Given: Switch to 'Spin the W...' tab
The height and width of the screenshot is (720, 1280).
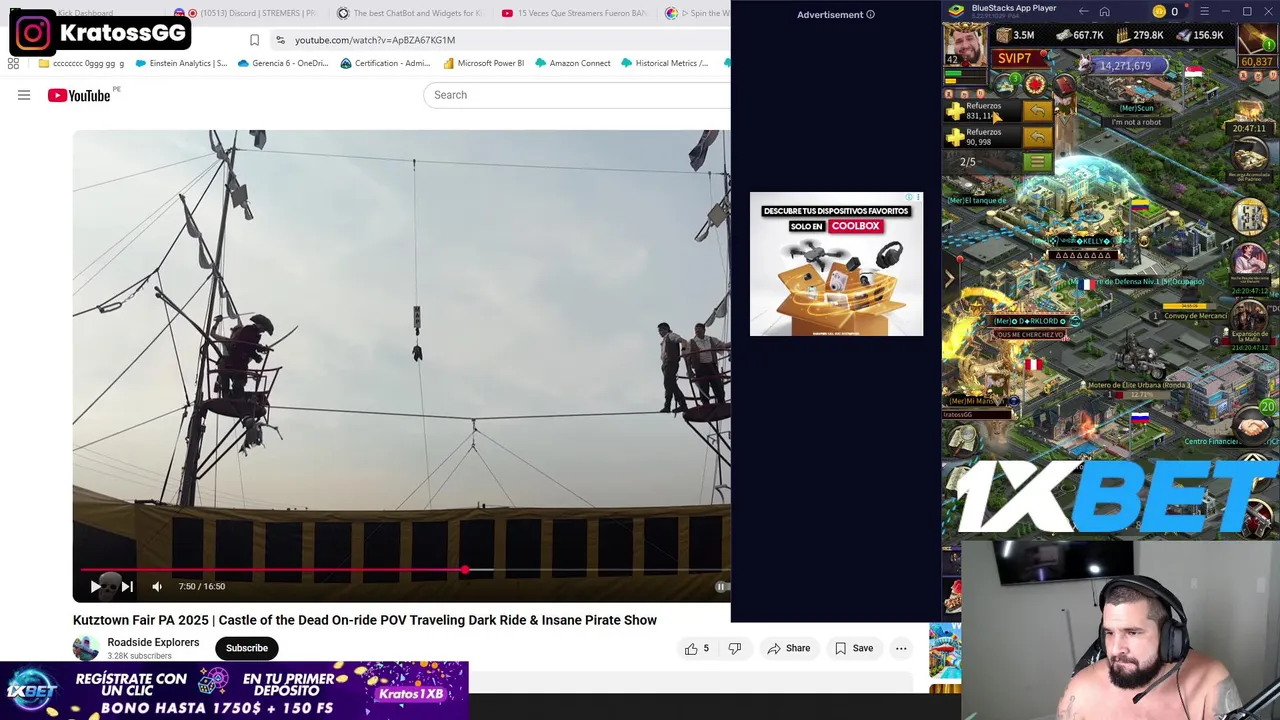Looking at the screenshot, I should tap(697, 13).
